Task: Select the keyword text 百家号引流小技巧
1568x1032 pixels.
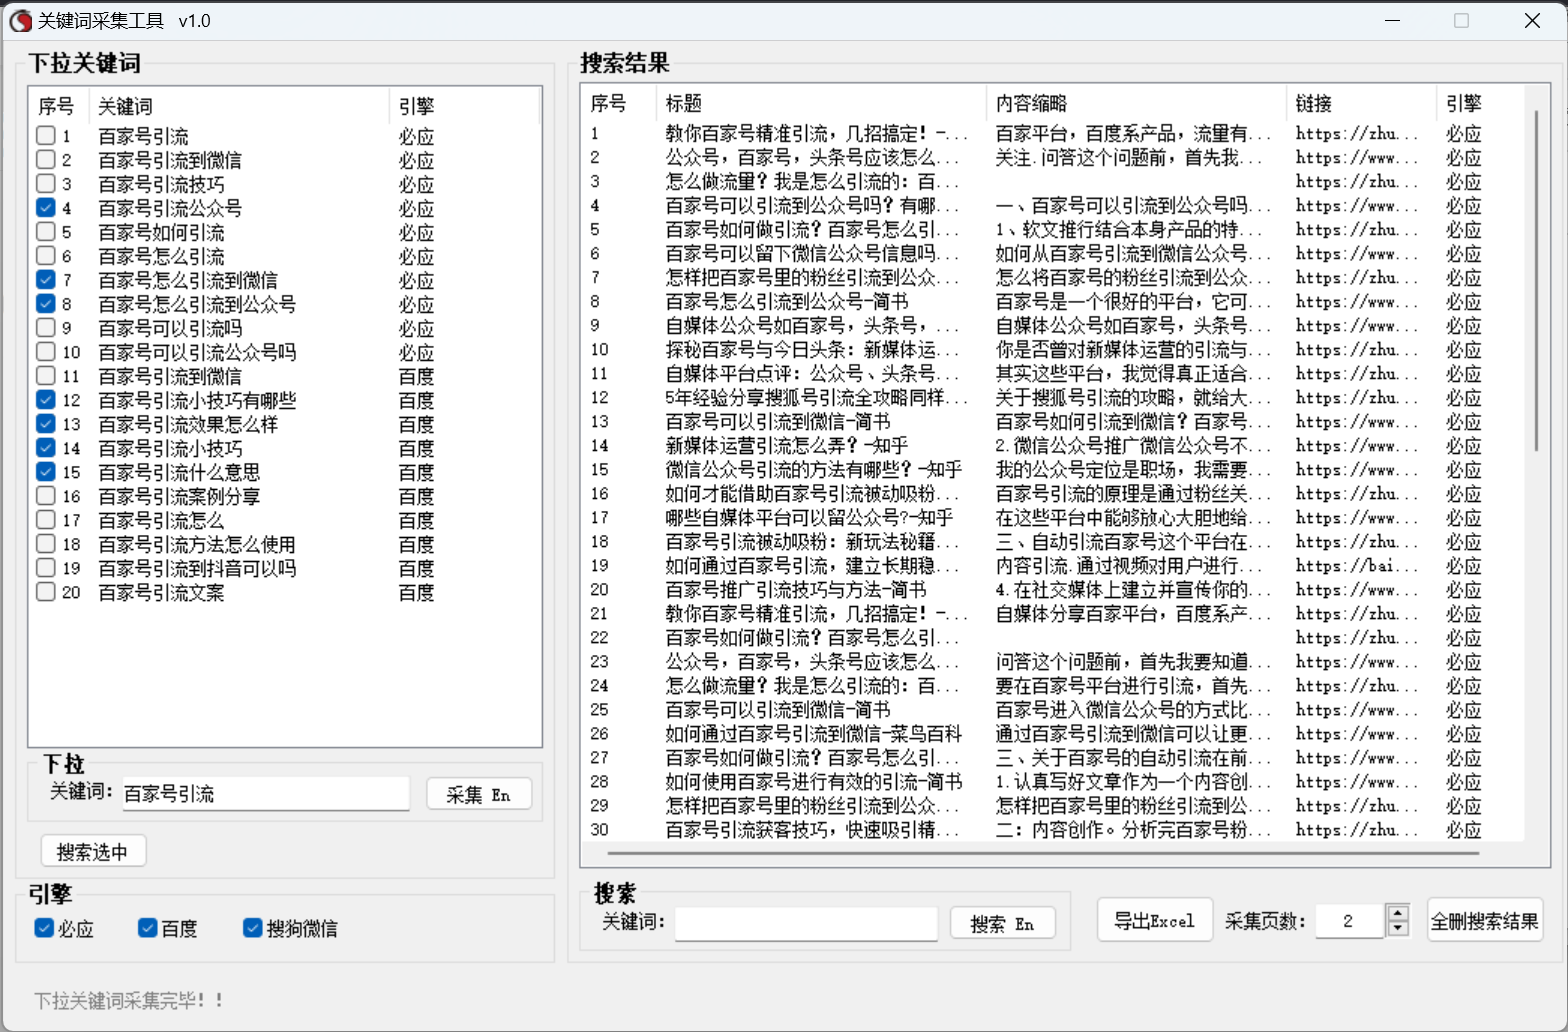Action: click(170, 448)
